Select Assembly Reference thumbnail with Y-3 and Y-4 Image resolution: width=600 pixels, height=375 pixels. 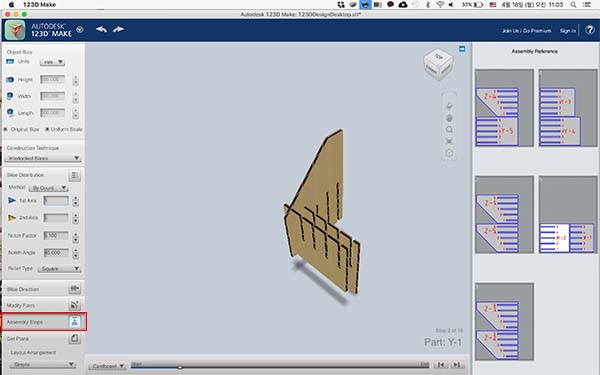point(568,108)
